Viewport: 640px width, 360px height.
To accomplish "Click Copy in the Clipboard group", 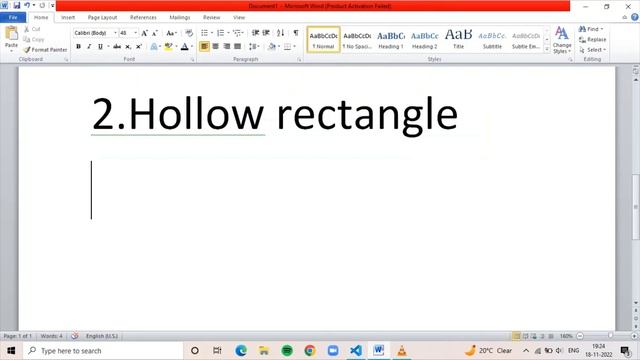I will pos(33,40).
